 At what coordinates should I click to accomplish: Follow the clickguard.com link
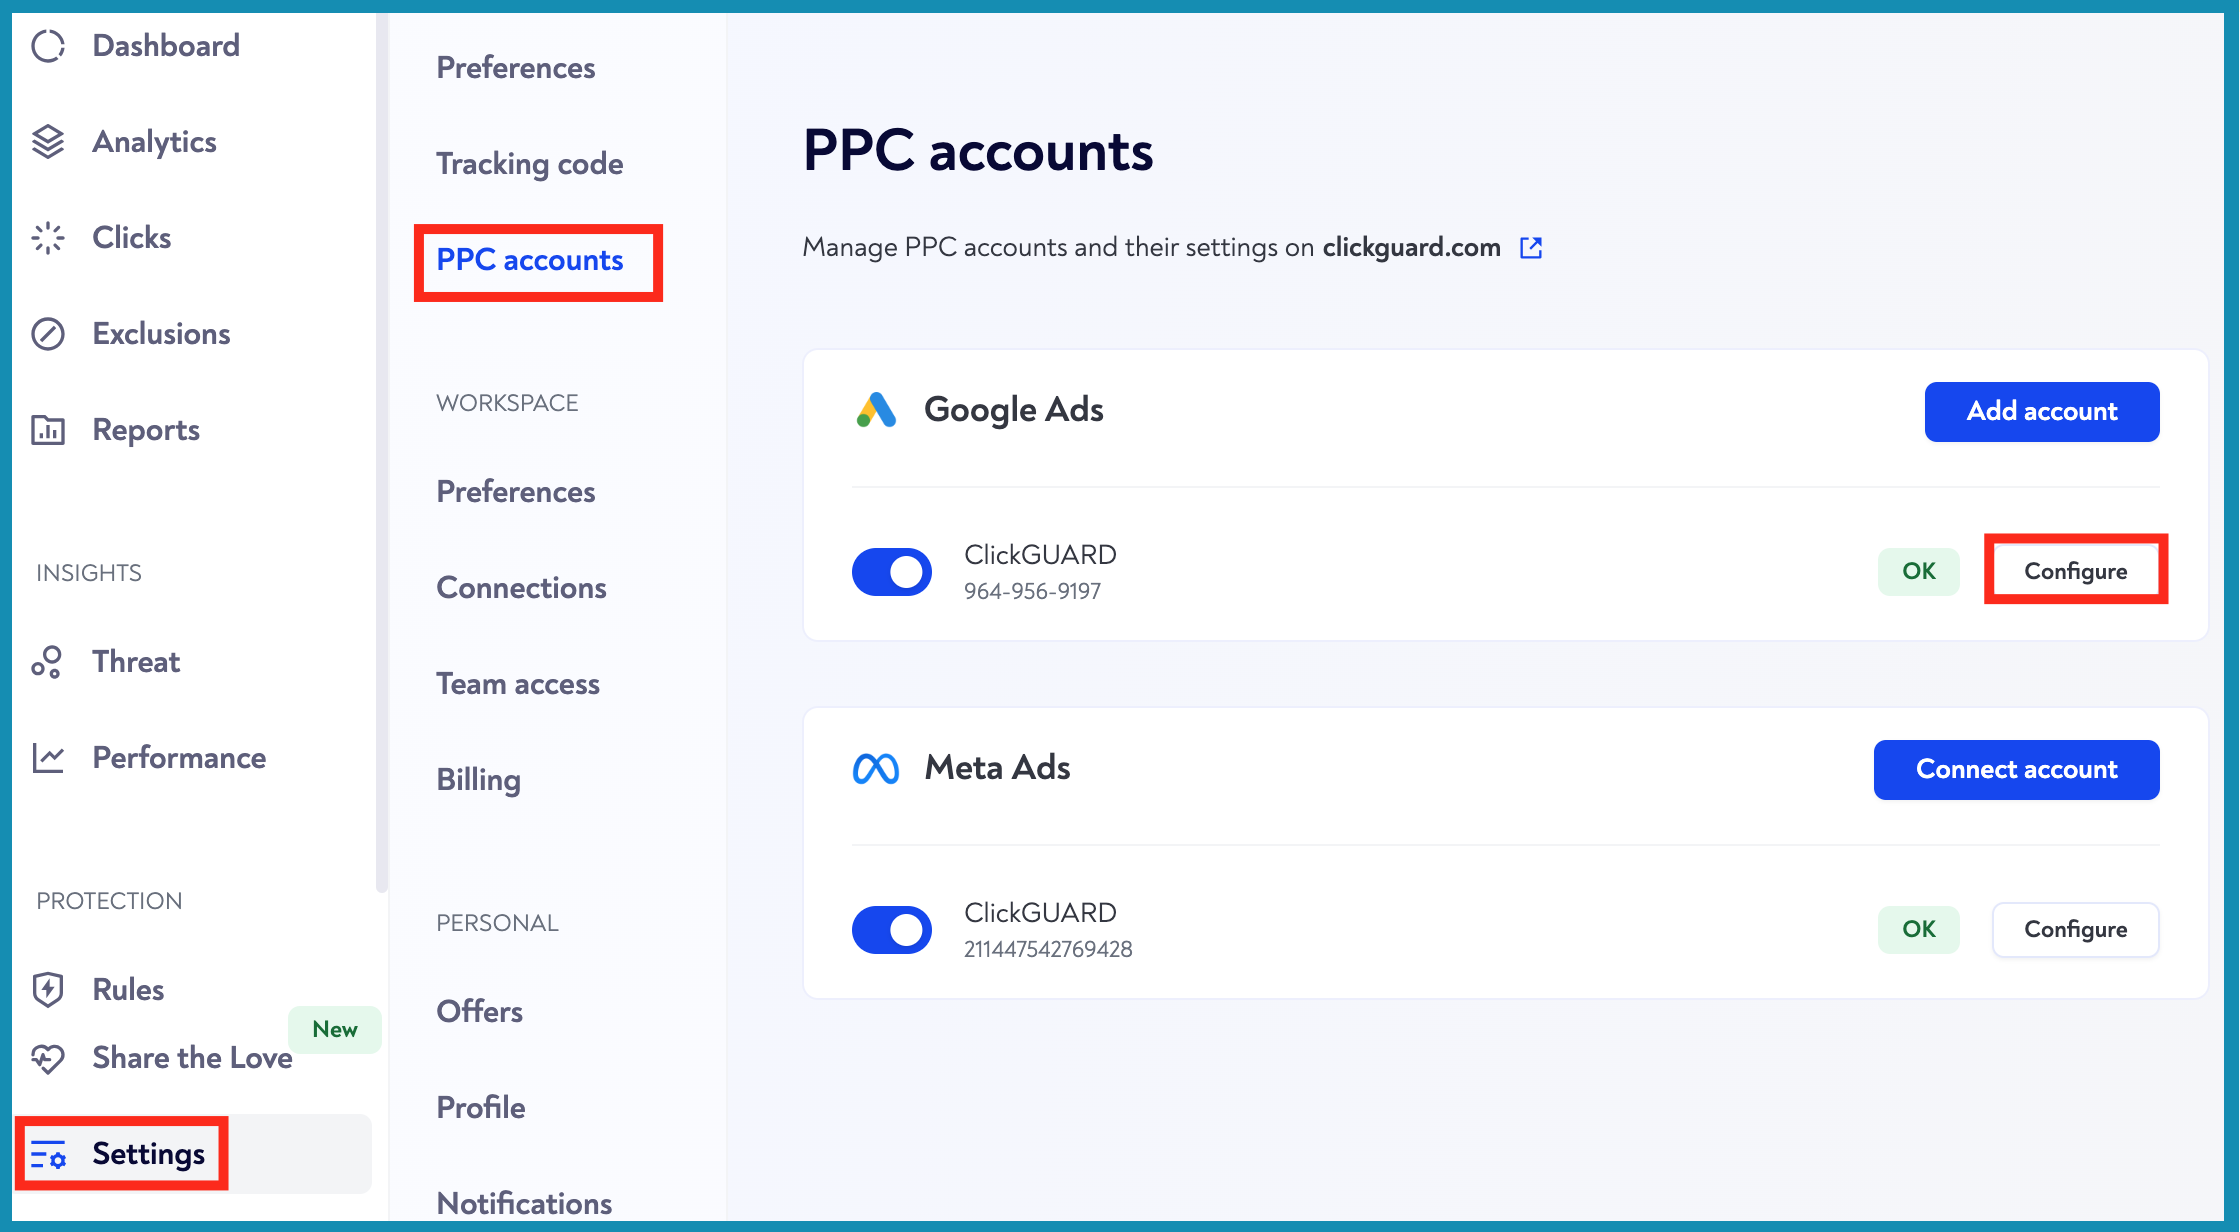click(x=1411, y=247)
